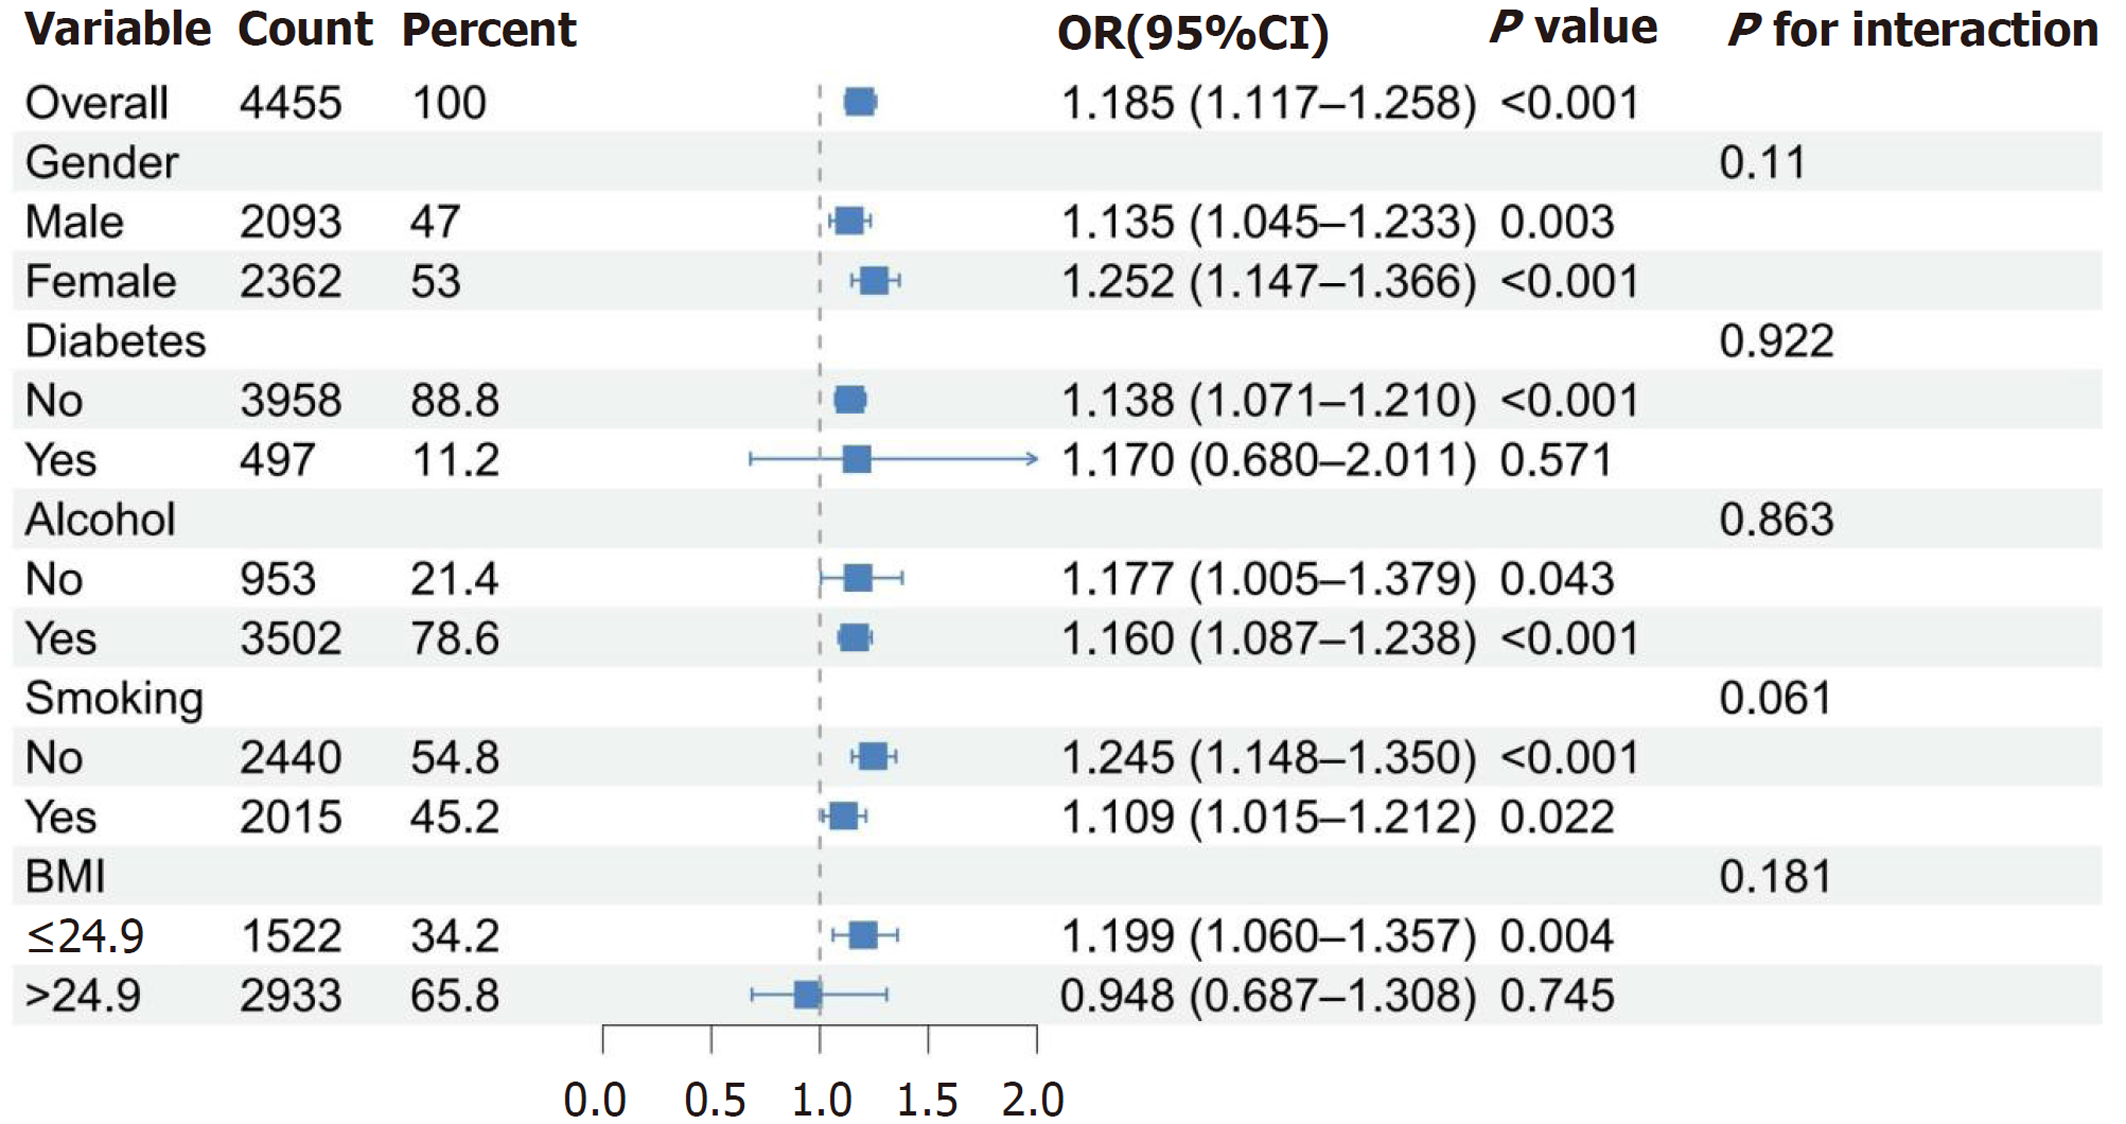Click the 0.922 interaction P value
The width and height of the screenshot is (2126, 1124).
(x=1776, y=341)
